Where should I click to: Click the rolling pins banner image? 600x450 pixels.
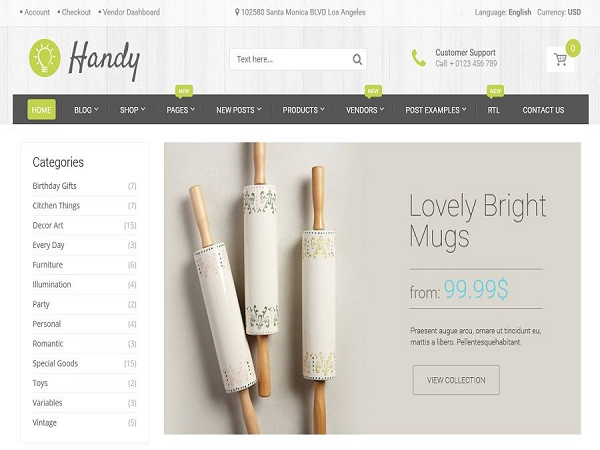(x=268, y=288)
